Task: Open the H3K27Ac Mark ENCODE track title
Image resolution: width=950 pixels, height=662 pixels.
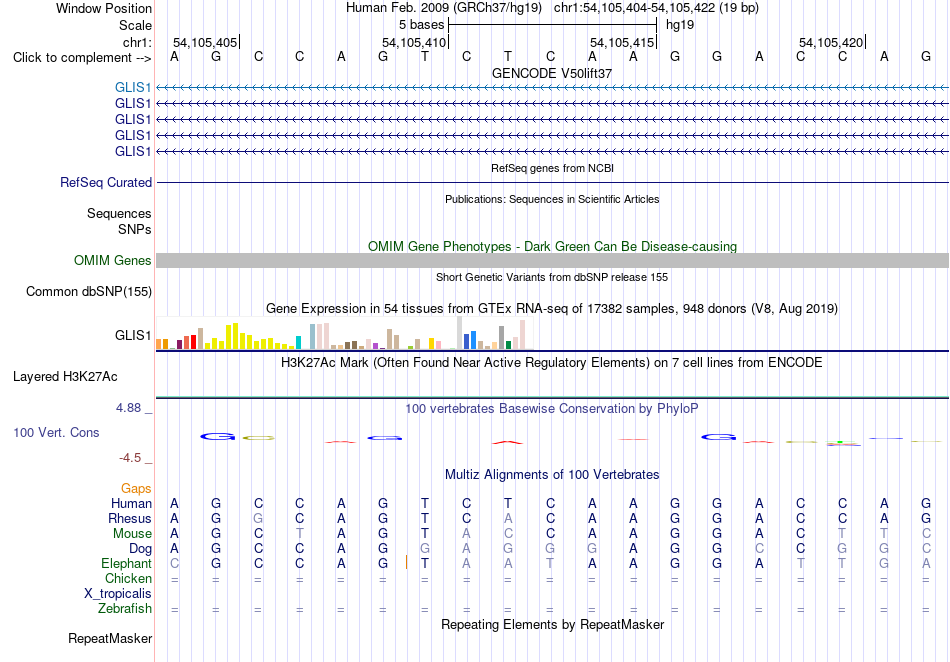Action: point(552,363)
